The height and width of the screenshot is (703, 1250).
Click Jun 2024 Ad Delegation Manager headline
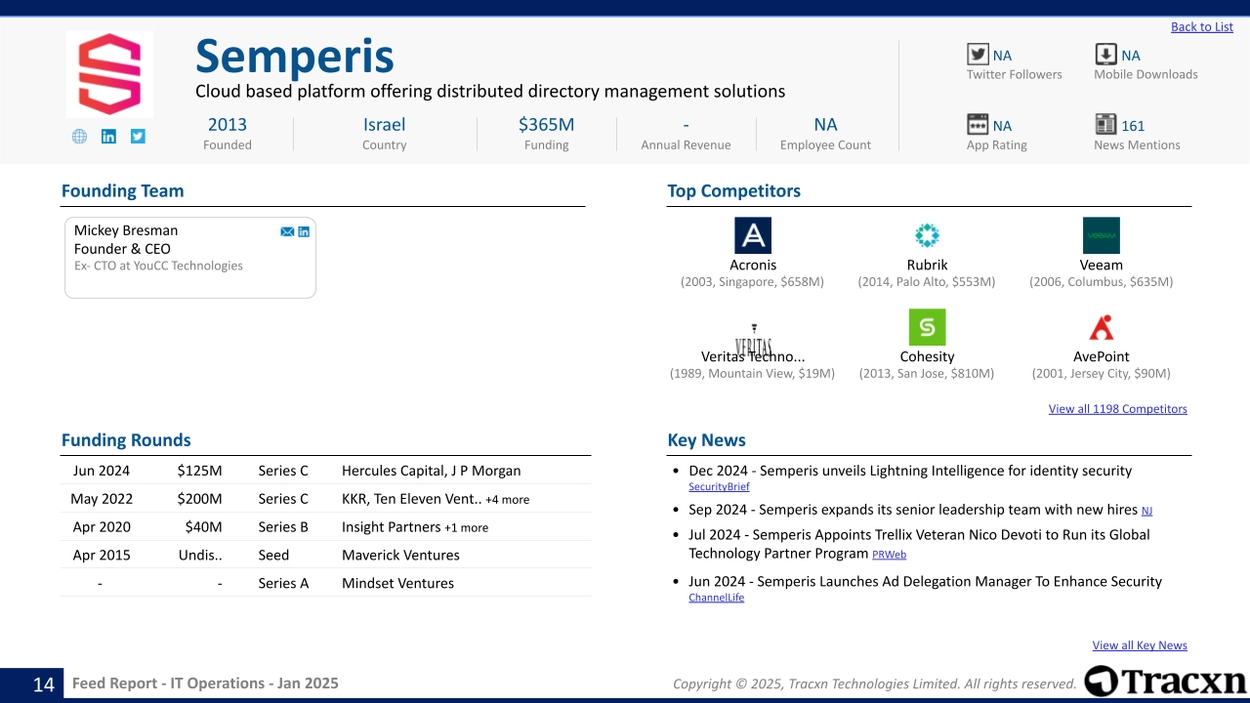(925, 581)
